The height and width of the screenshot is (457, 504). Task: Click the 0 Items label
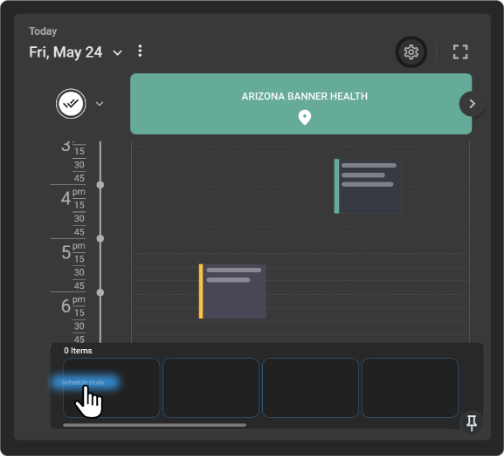78,351
